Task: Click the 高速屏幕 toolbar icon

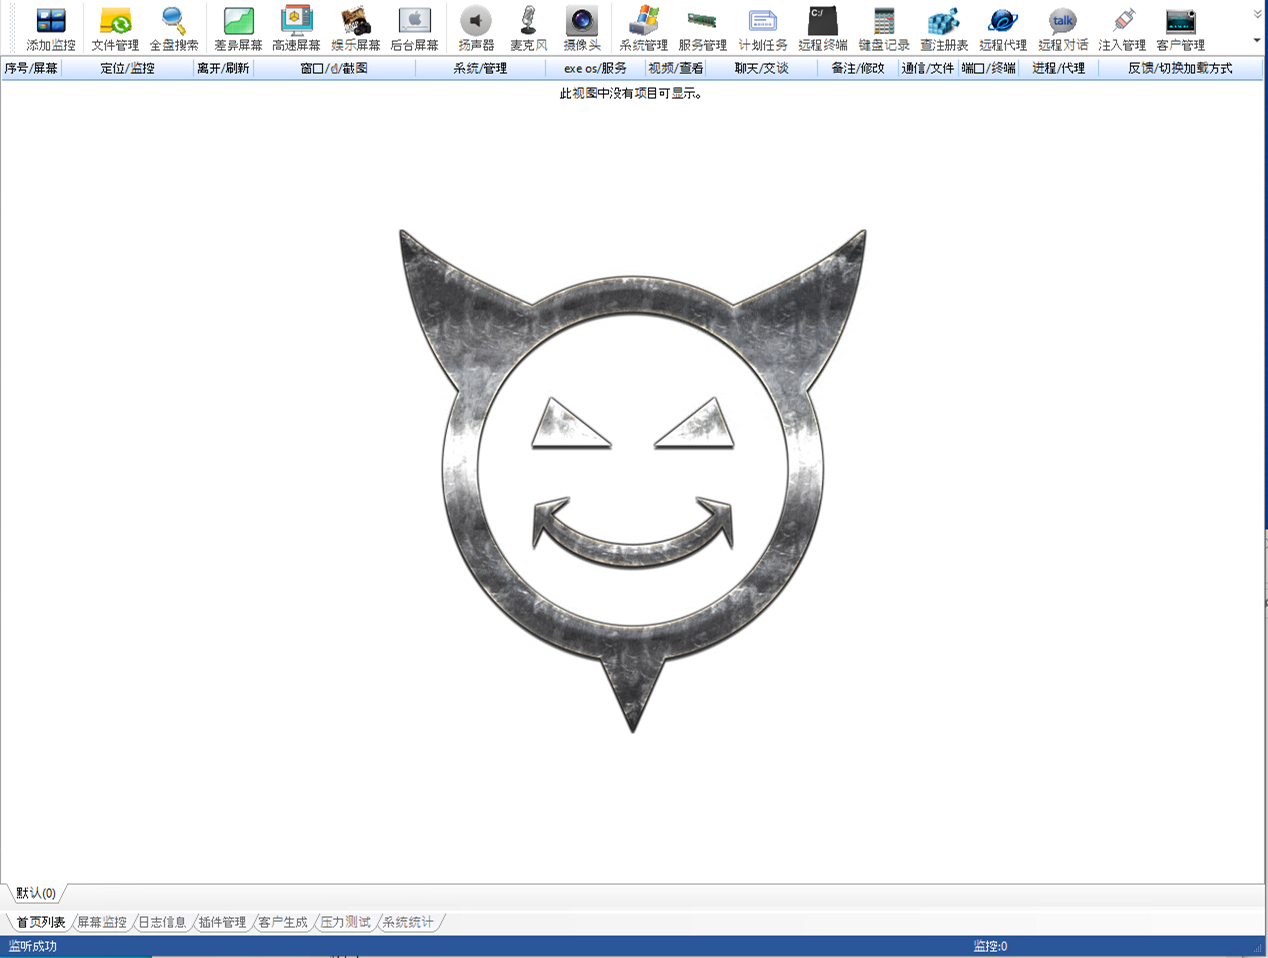Action: tap(296, 29)
